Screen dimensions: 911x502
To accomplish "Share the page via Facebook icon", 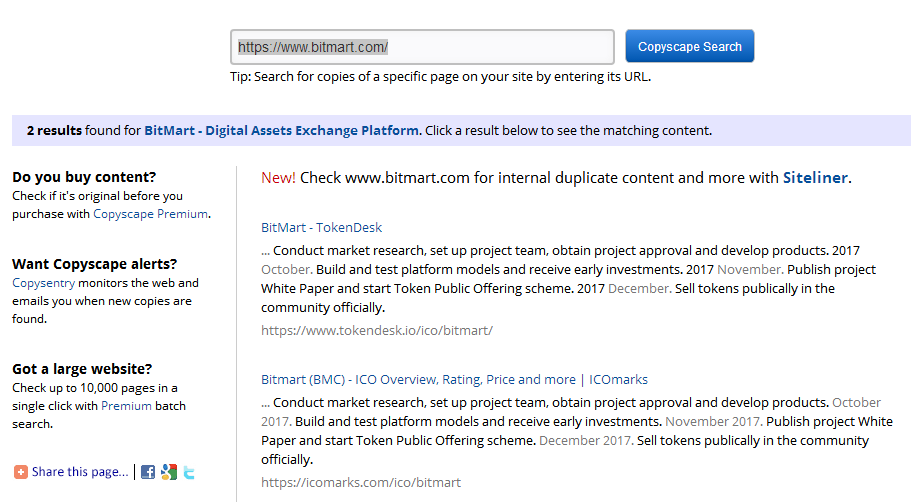I will point(148,472).
